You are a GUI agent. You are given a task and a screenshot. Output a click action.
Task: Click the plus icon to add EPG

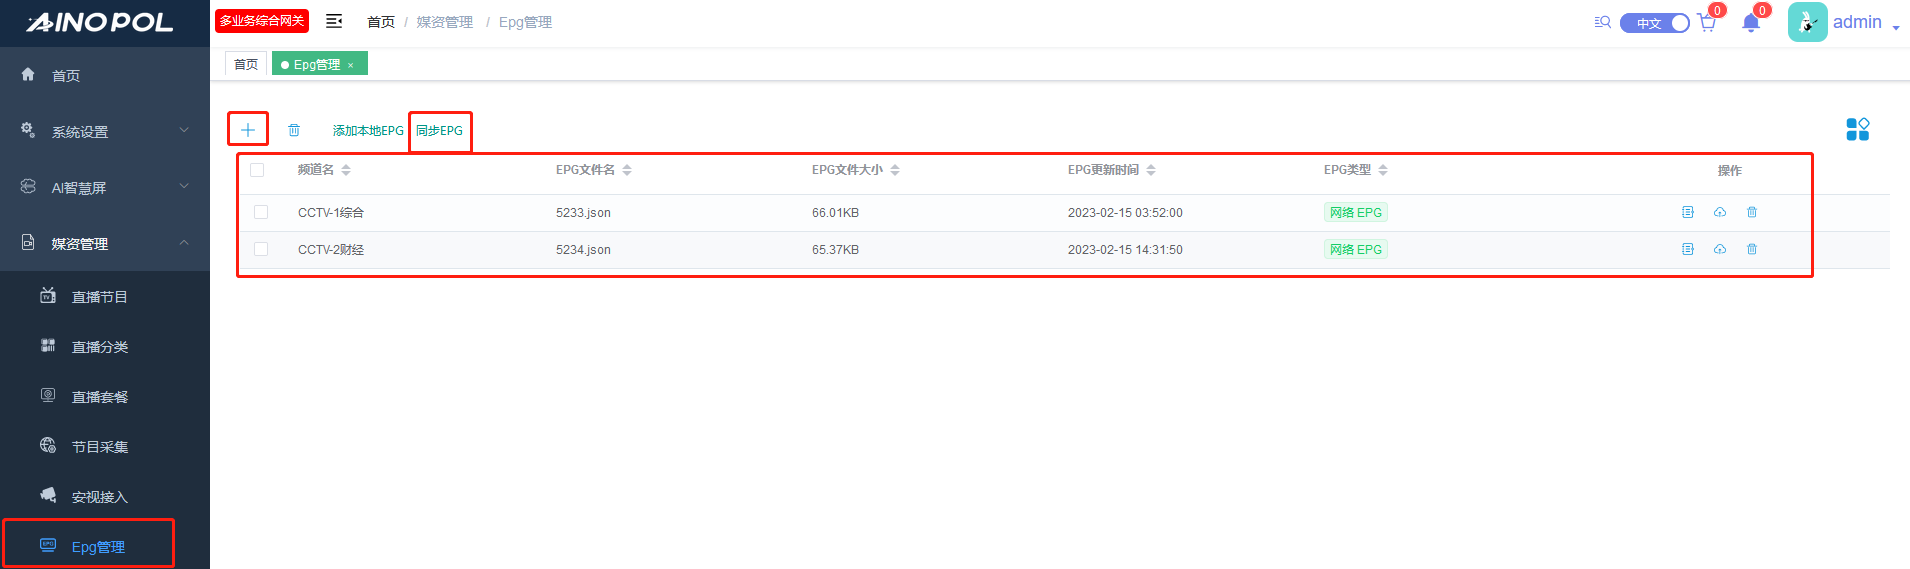point(248,130)
